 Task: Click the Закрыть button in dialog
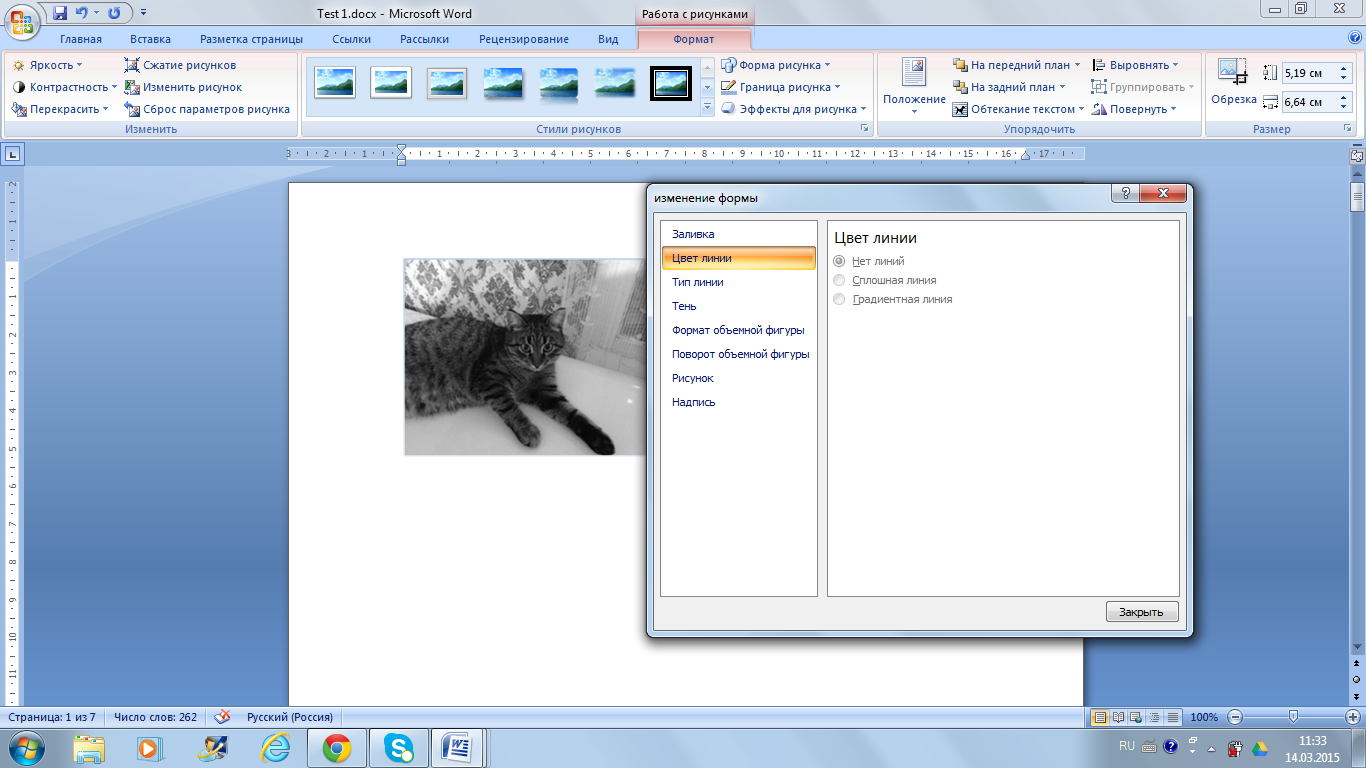1141,612
